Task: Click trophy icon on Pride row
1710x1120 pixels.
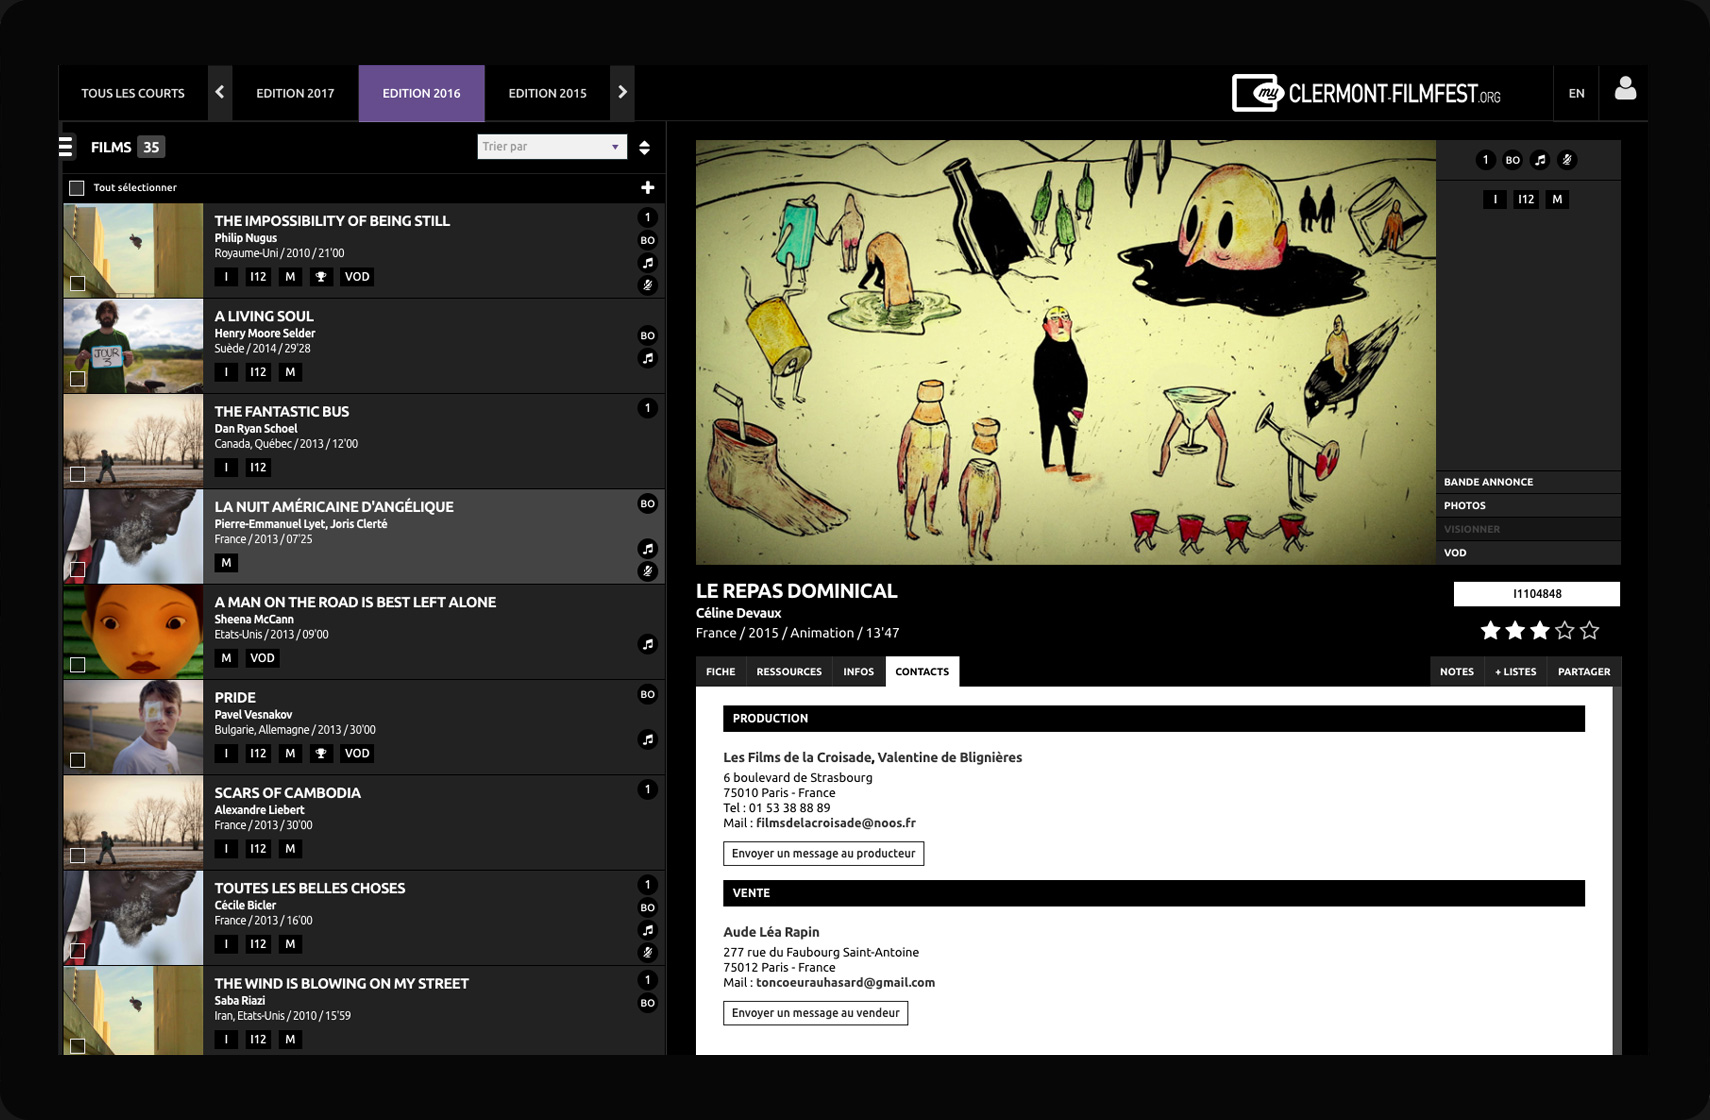Action: pyautogui.click(x=321, y=754)
